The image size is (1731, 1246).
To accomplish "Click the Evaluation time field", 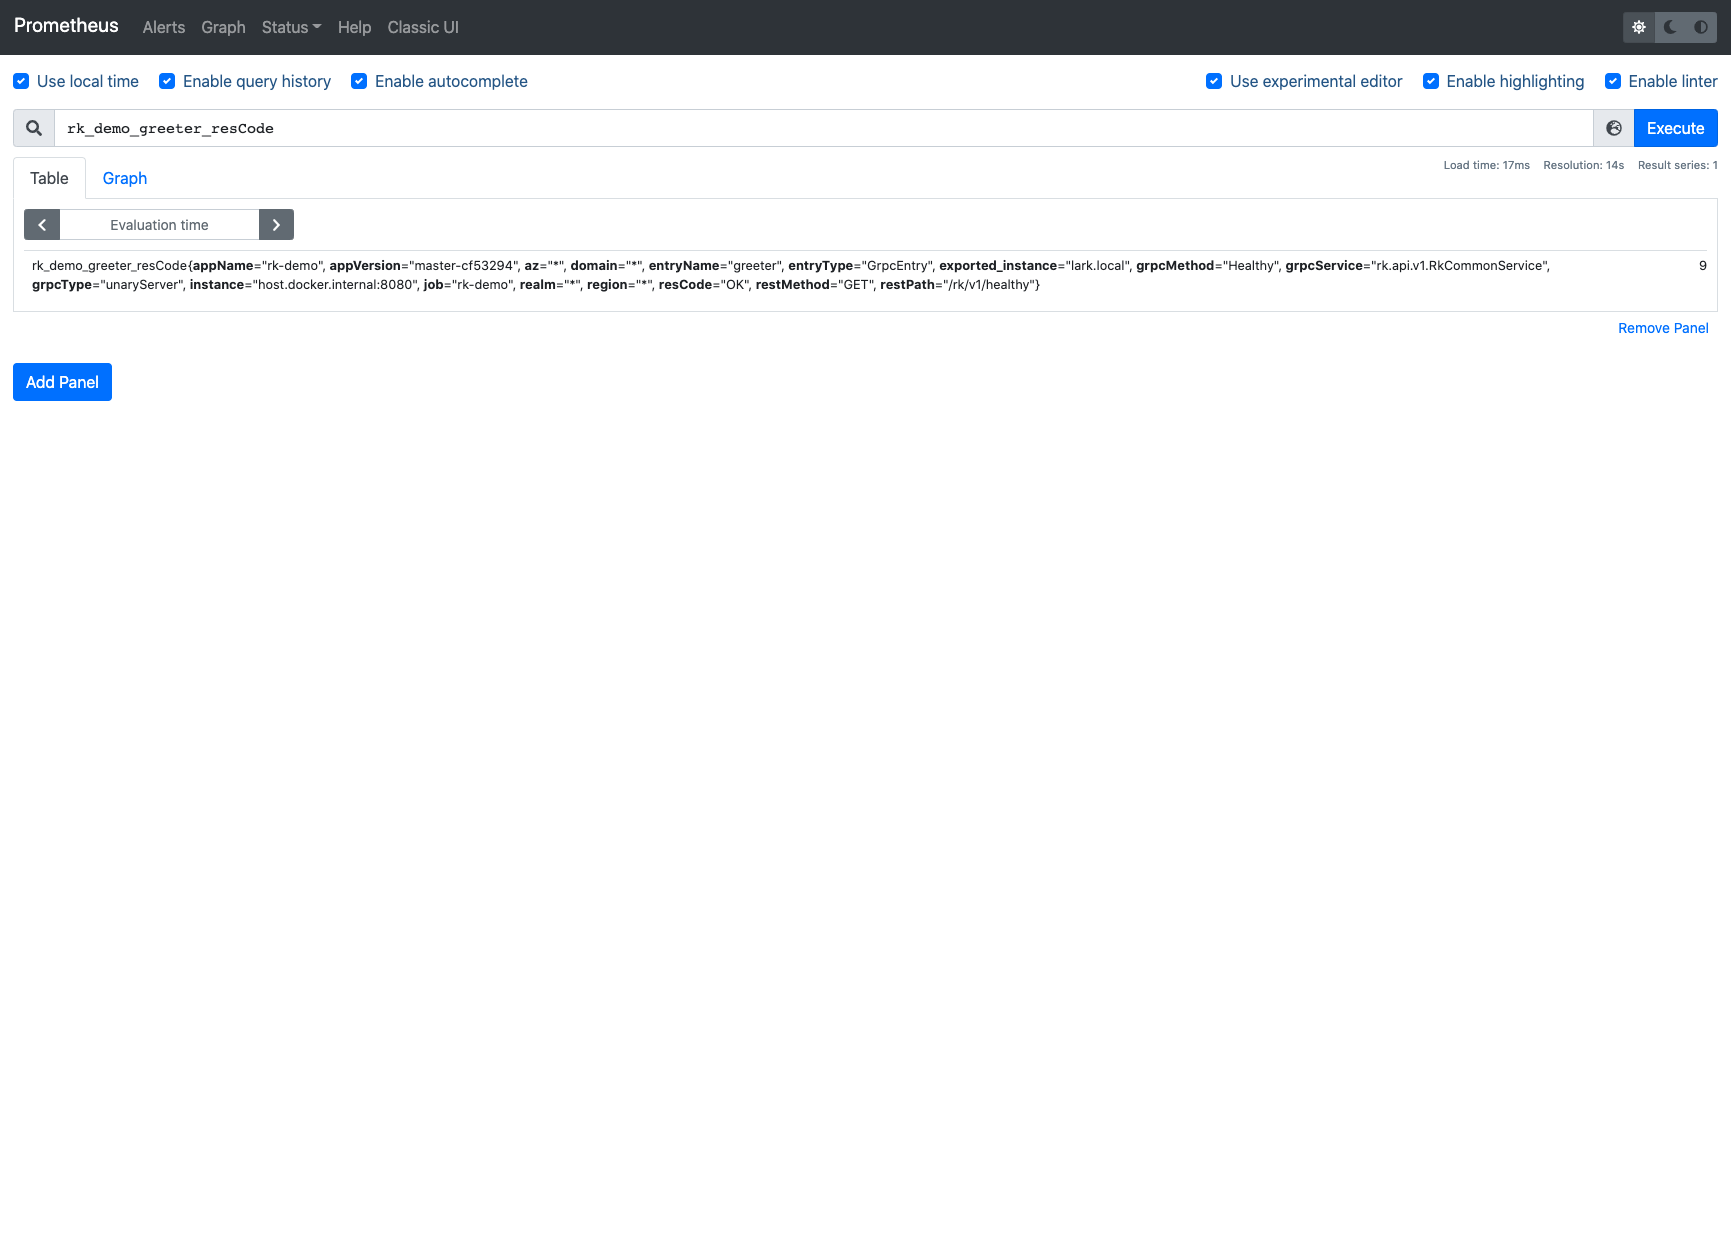I will click(159, 225).
